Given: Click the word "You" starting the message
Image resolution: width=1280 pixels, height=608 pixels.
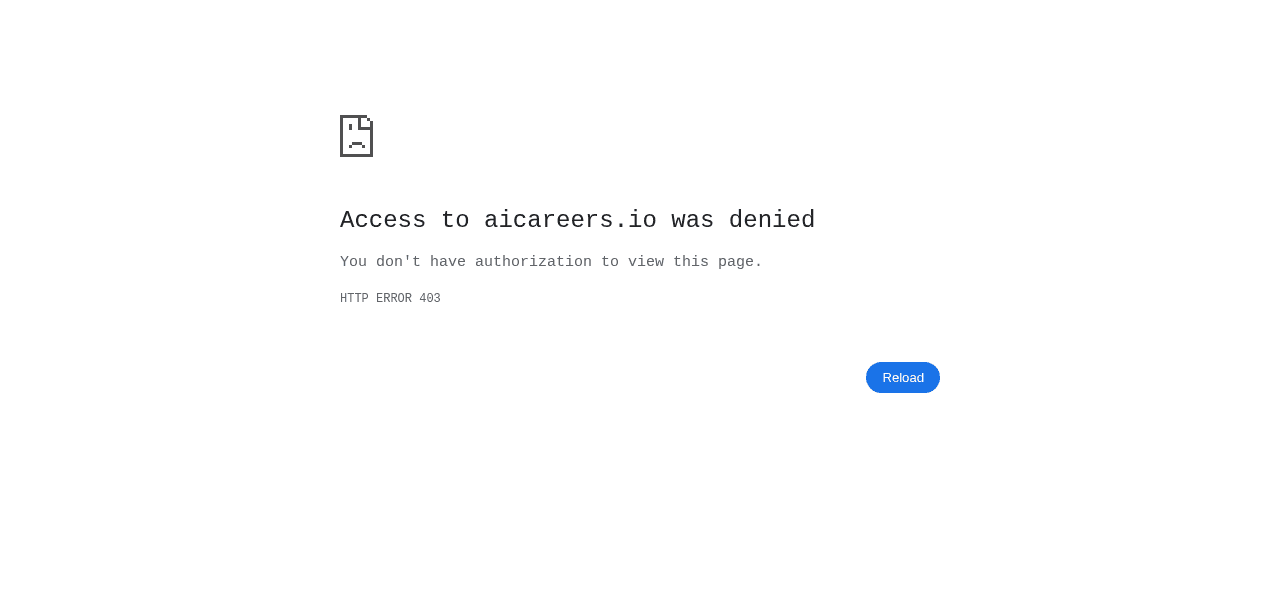Looking at the screenshot, I should (353, 262).
